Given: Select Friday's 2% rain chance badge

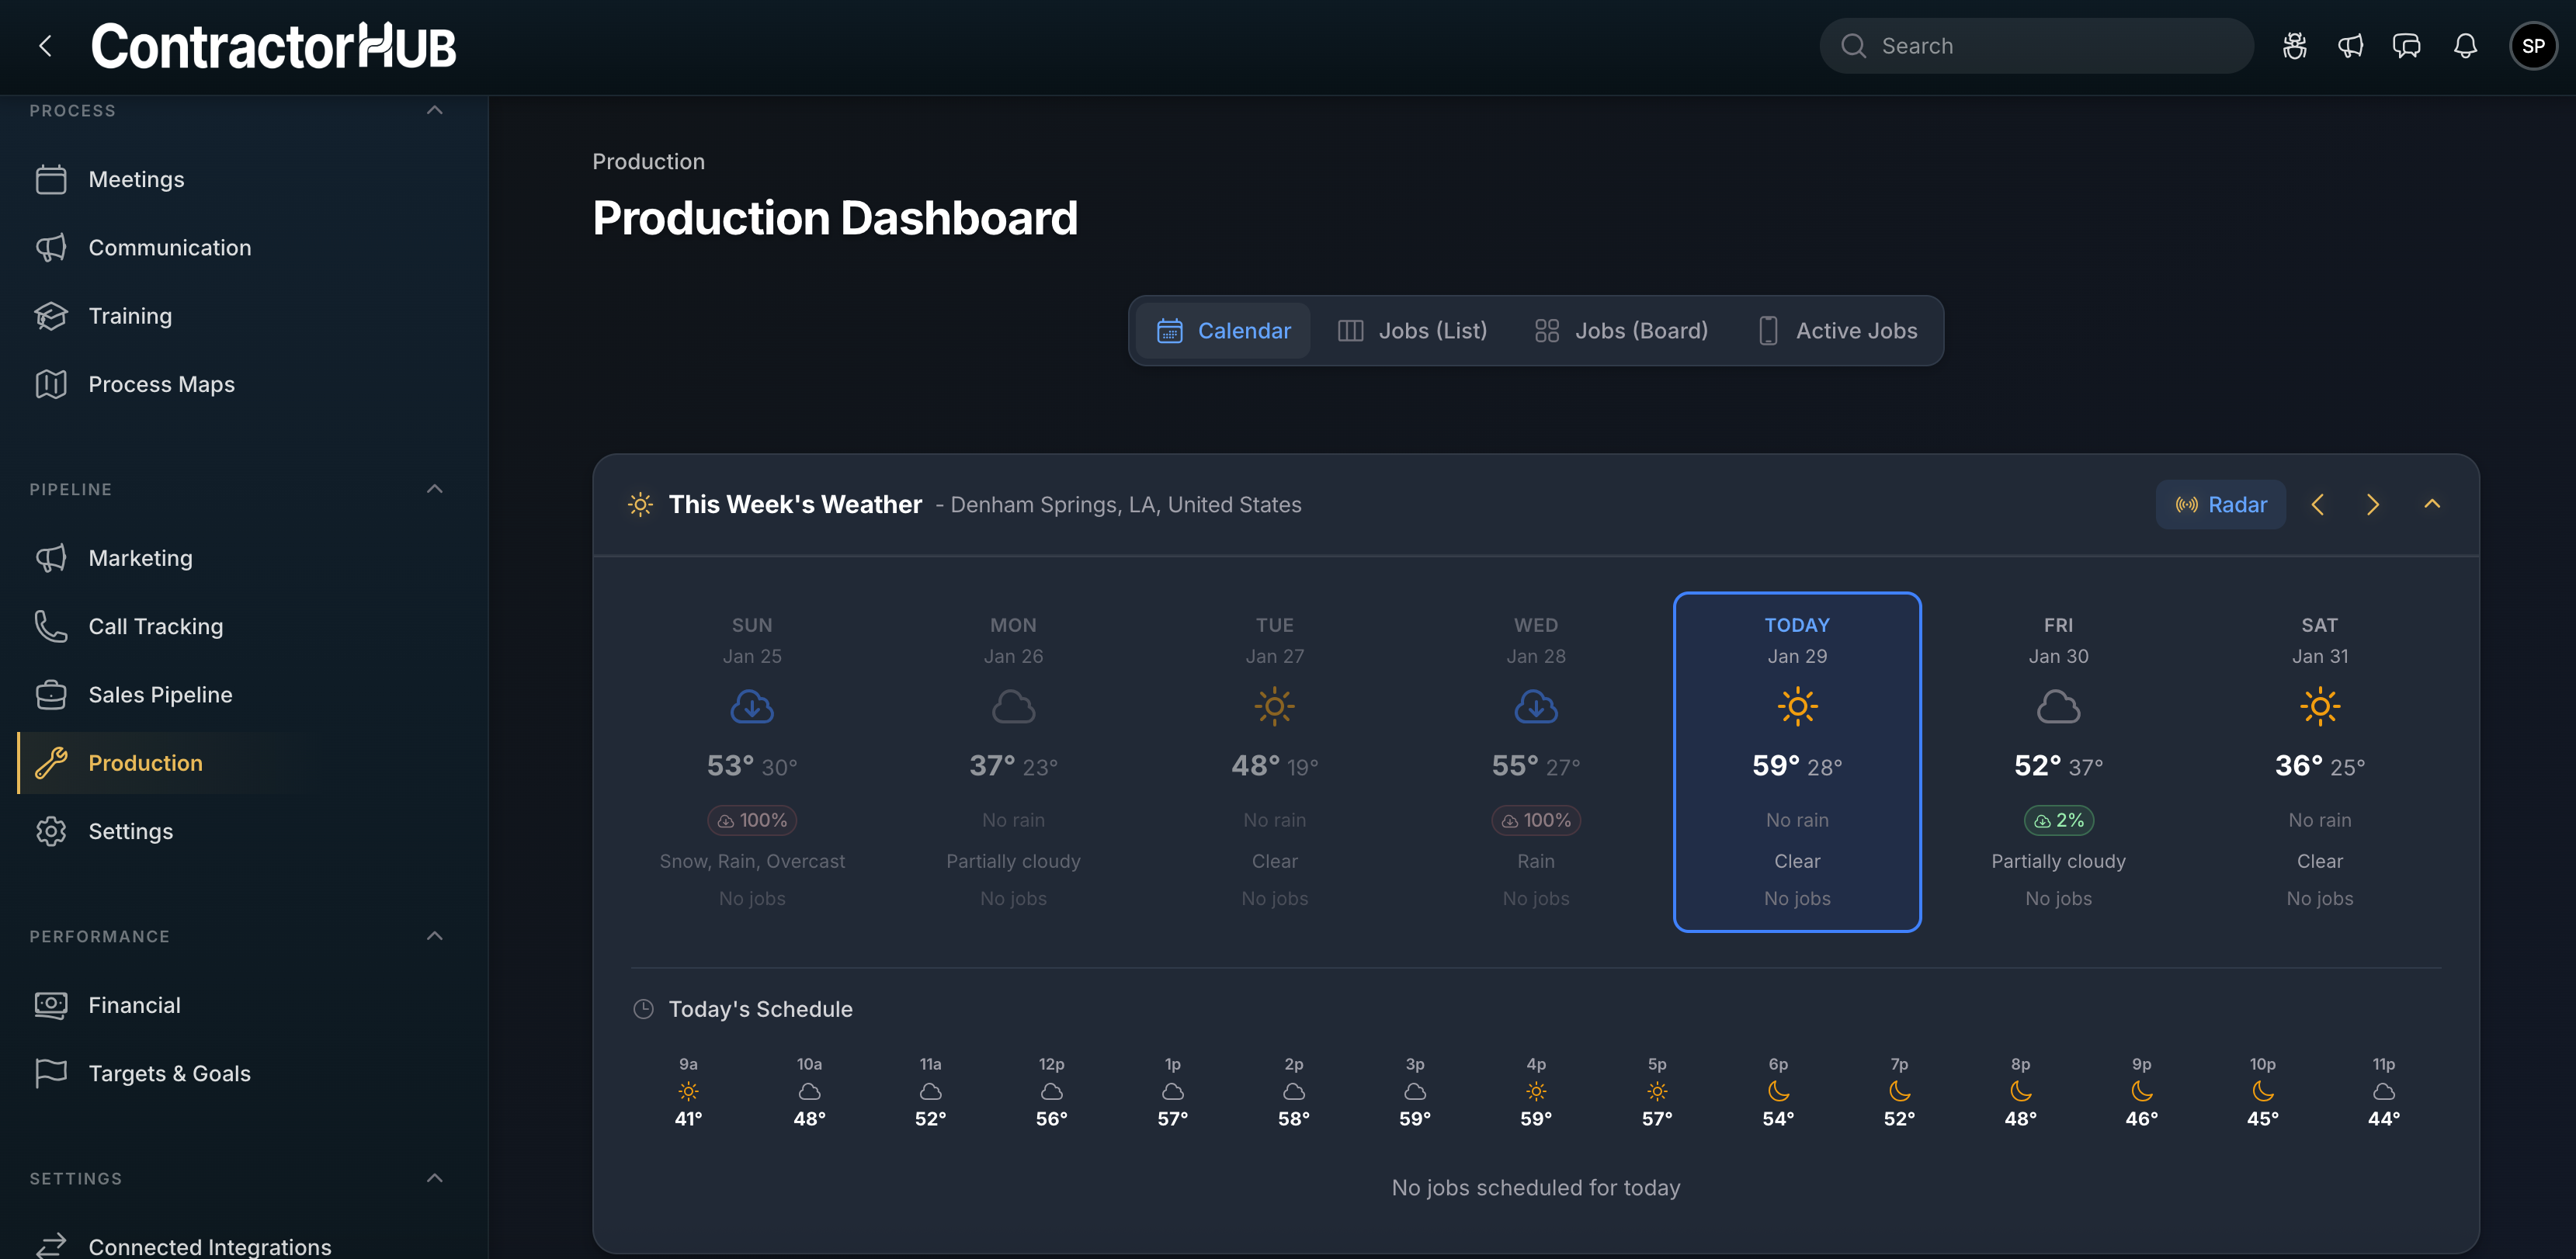Looking at the screenshot, I should tap(2059, 820).
